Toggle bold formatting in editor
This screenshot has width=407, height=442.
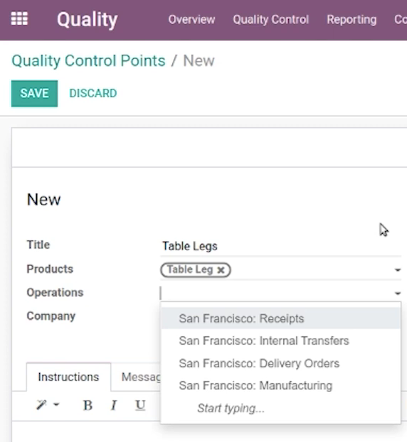click(x=88, y=405)
